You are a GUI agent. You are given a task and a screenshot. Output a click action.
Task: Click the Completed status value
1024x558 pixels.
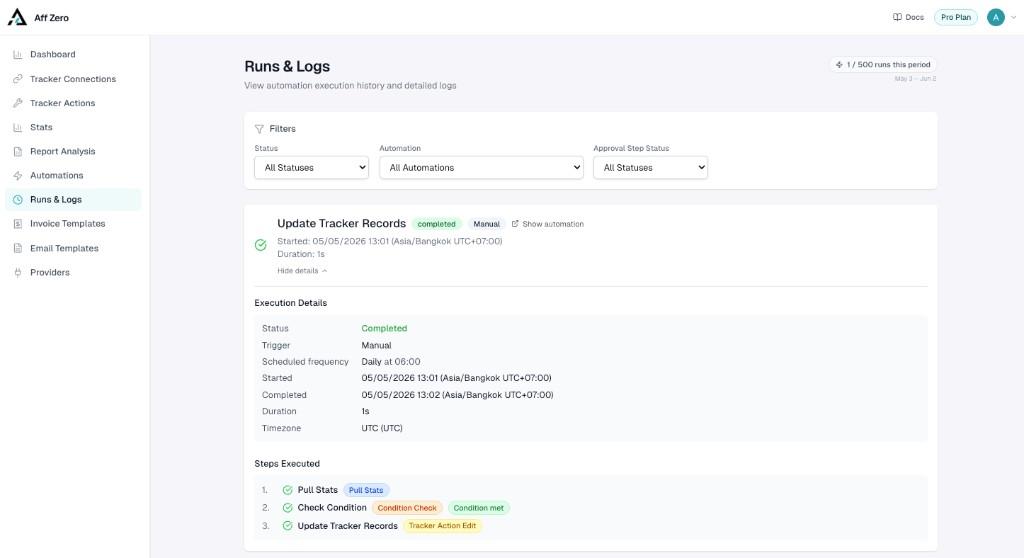pyautogui.click(x=384, y=329)
